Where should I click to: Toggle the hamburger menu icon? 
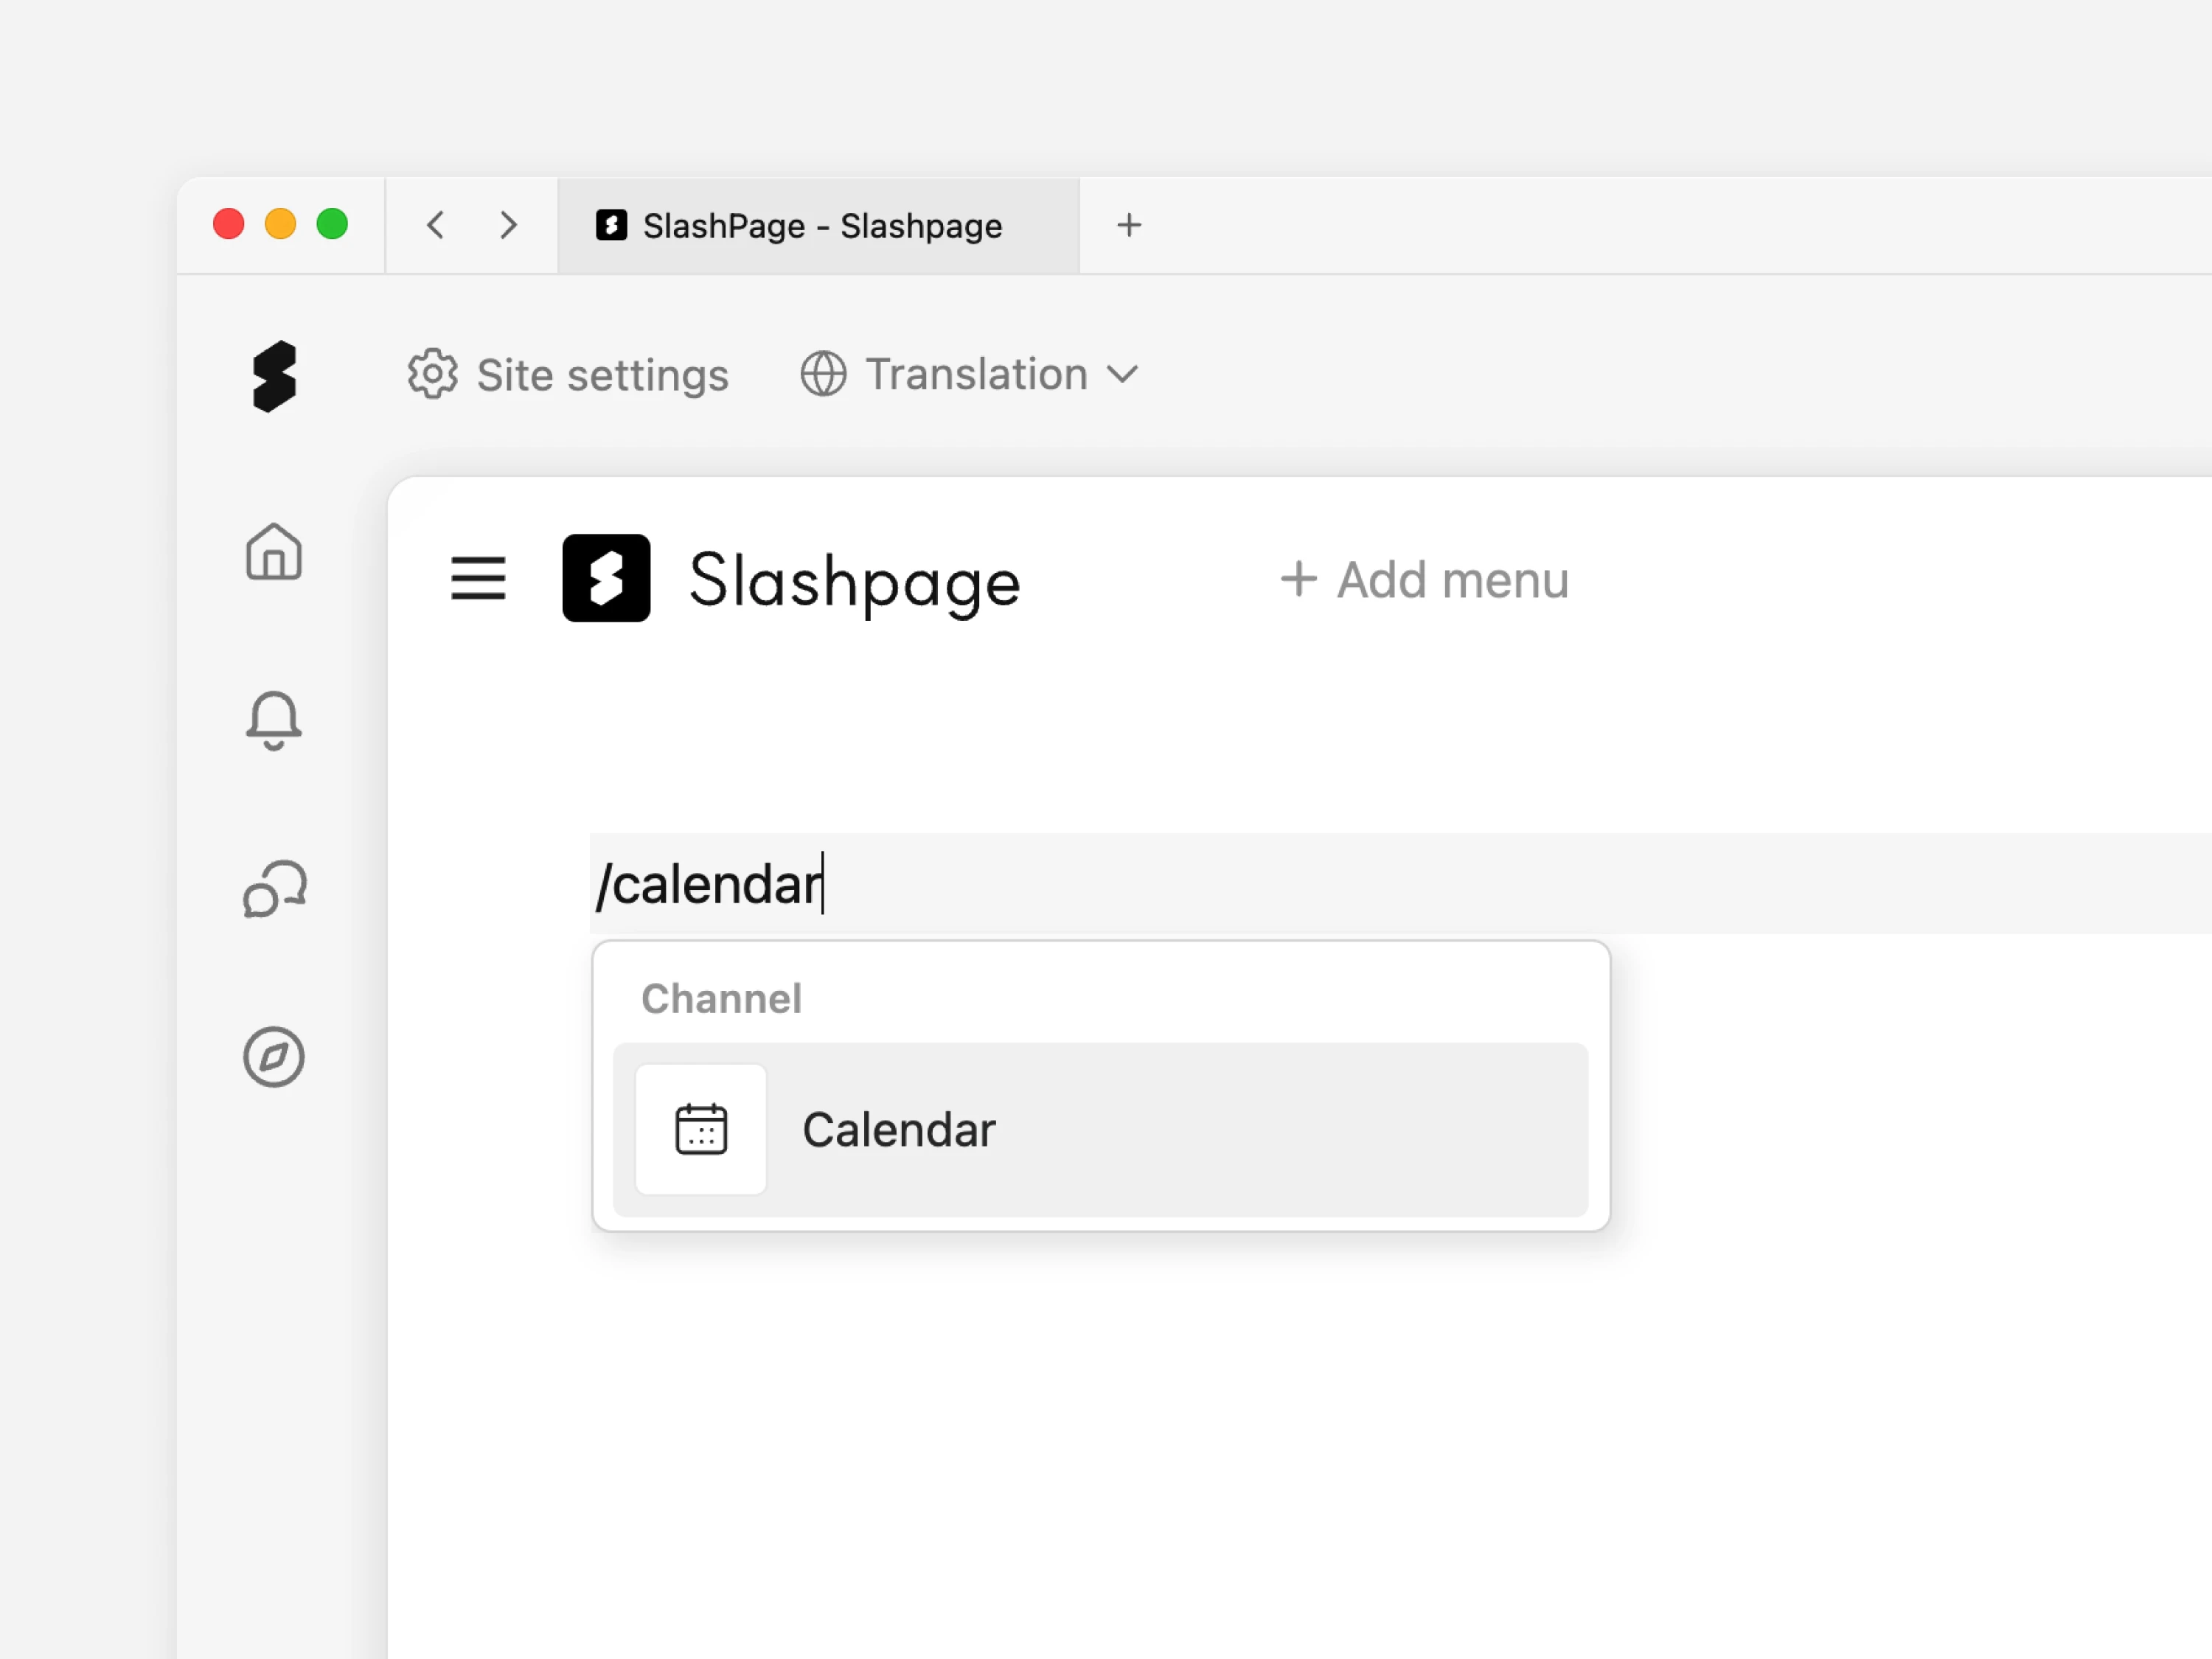click(478, 578)
